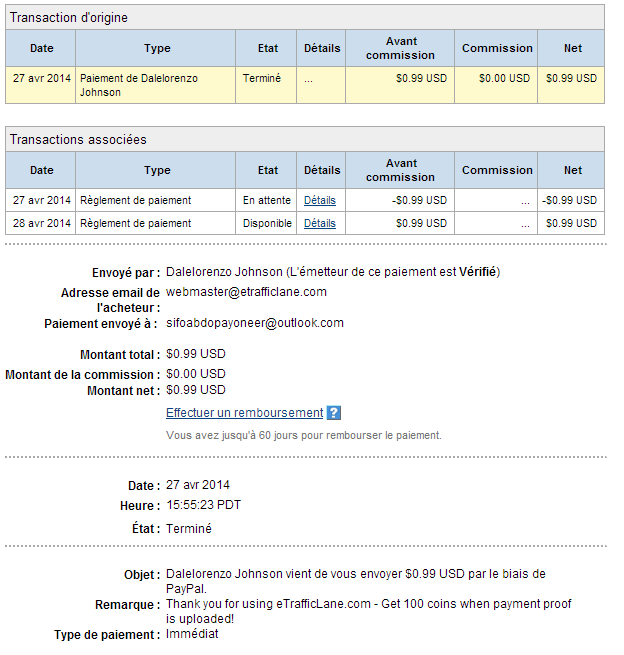Screen dimensions: 624x655
Task: Click the time value '15:55:23 PDT'
Action: coord(203,505)
